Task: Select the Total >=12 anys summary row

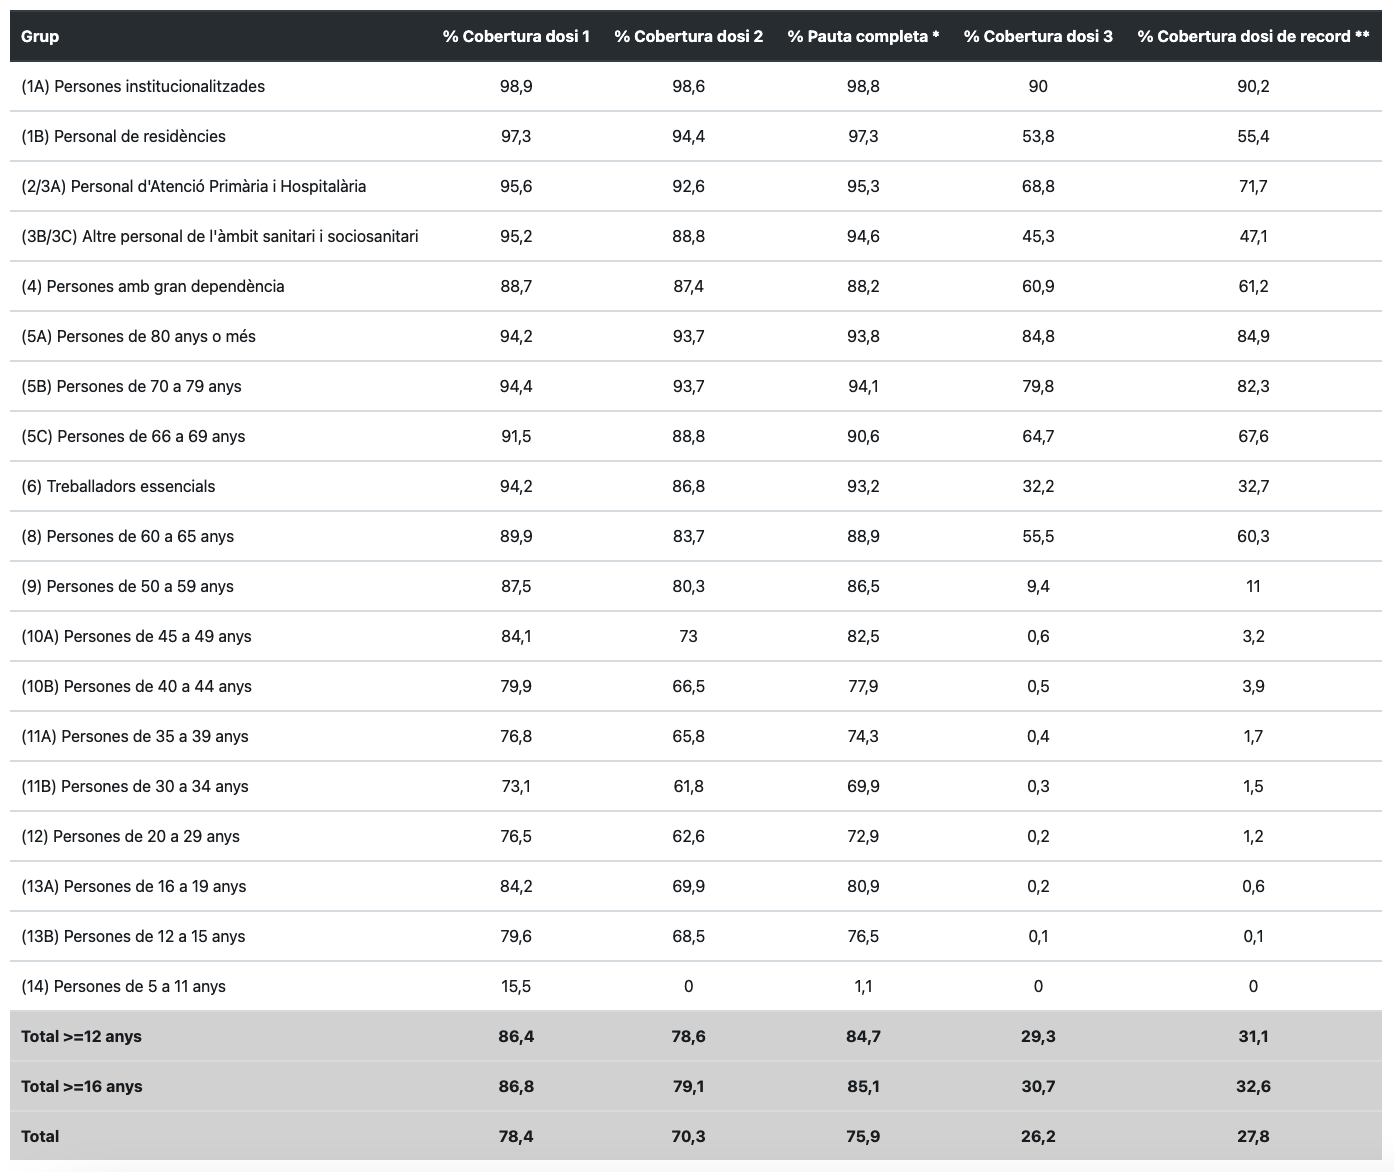Action: point(81,1036)
